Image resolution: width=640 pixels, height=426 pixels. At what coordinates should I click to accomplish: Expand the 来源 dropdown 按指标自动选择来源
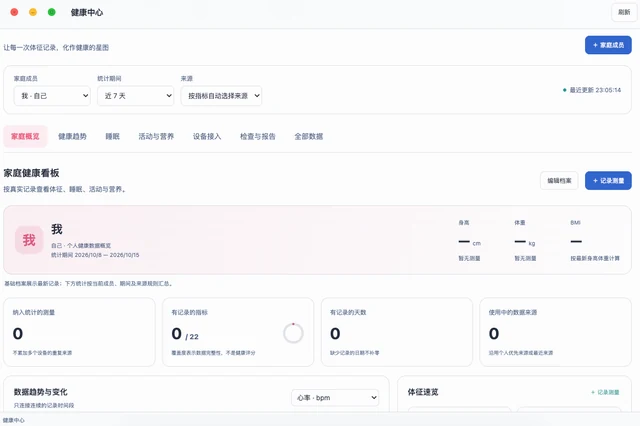pos(221,96)
